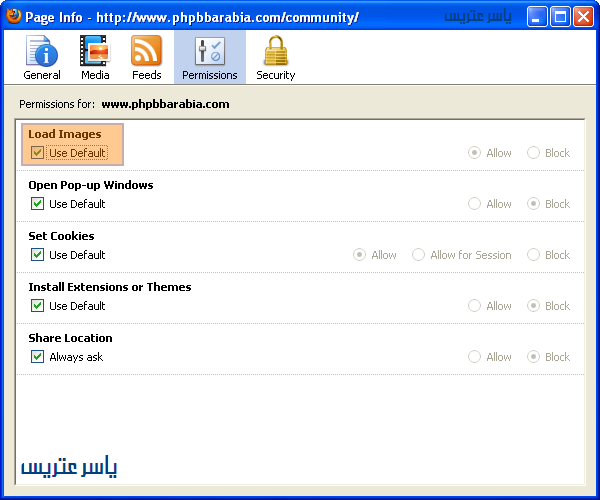This screenshot has width=600, height=500.
Task: Uncheck Use Default for Install Extensions
Action: (x=38, y=306)
